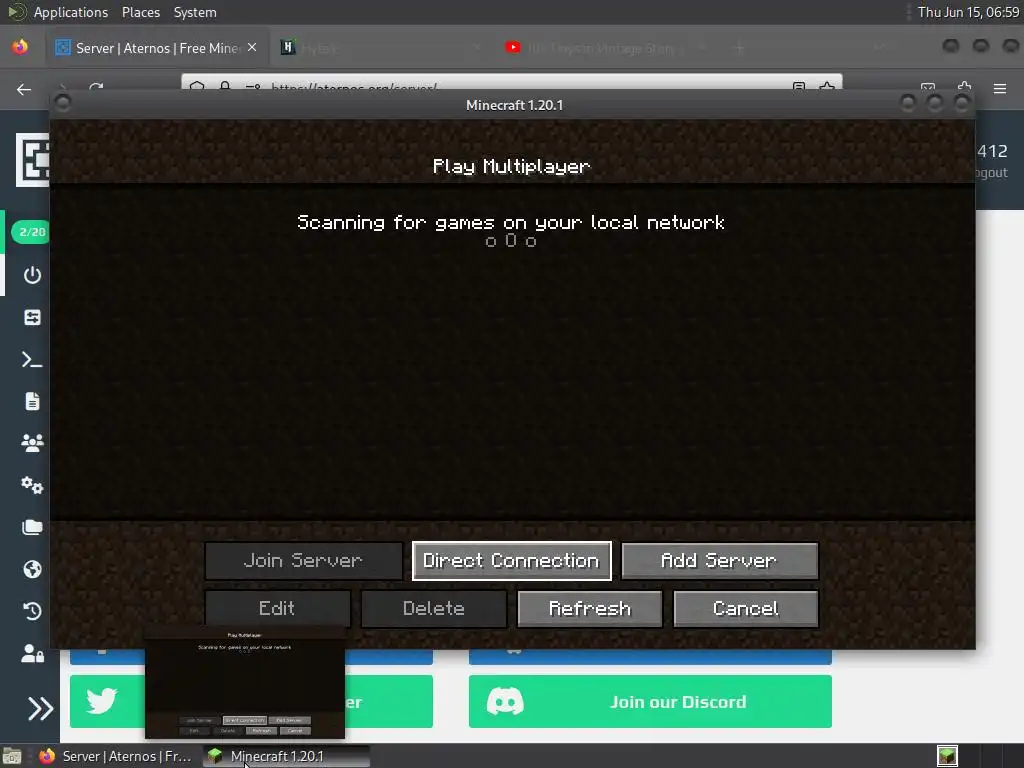
Task: Open the Aternos server power page icon
Action: pyautogui.click(x=32, y=275)
